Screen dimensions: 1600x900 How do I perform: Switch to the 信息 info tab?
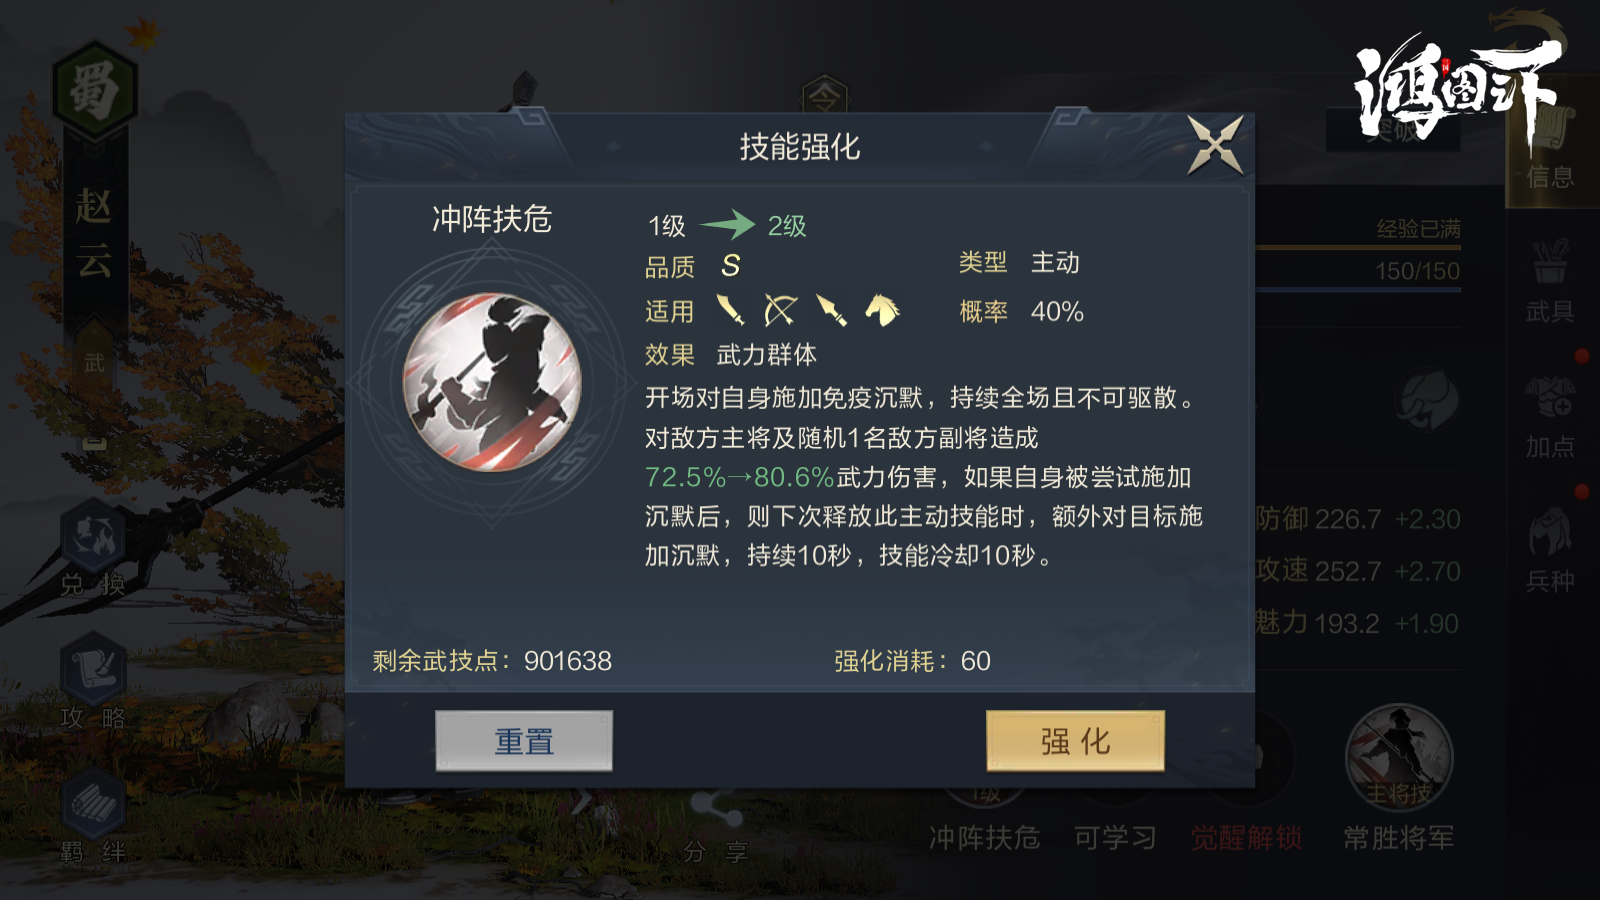pyautogui.click(x=1550, y=150)
